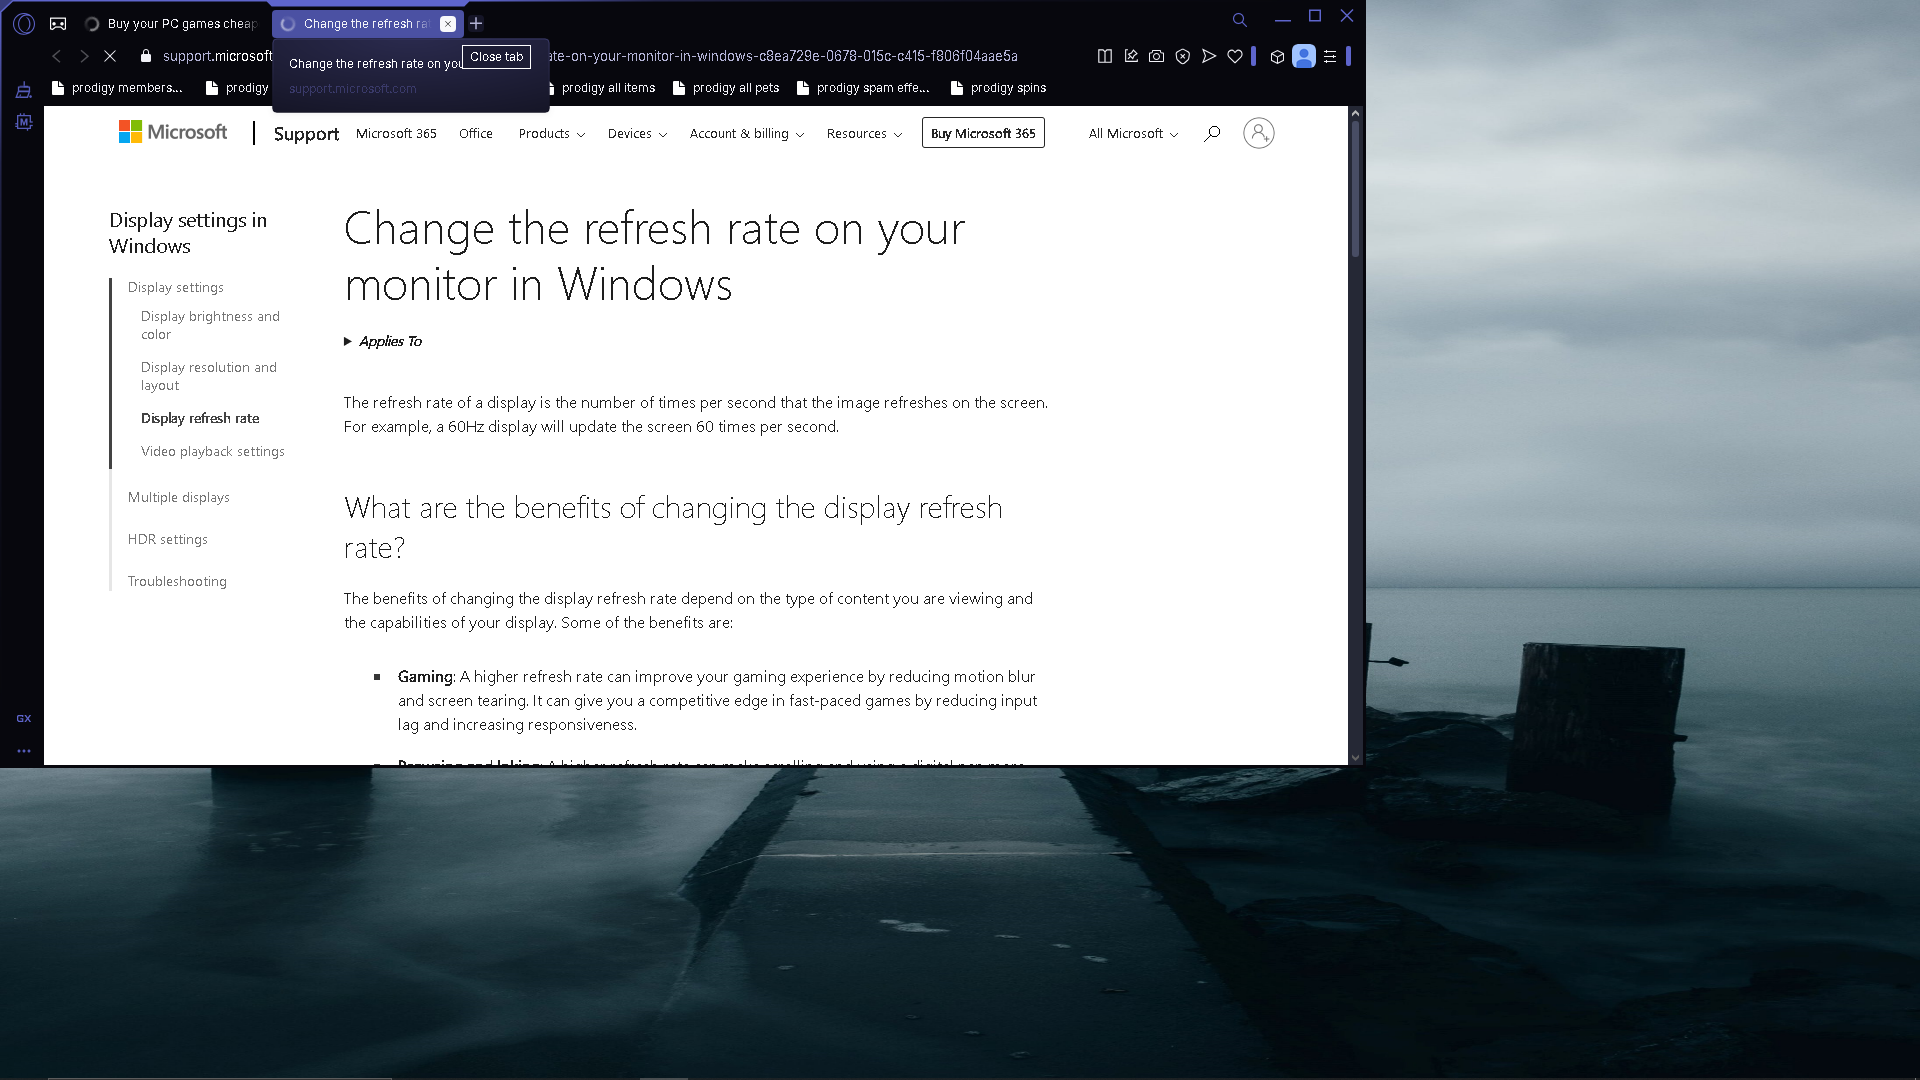
Task: Click the GX icon in the sidebar
Action: point(24,718)
